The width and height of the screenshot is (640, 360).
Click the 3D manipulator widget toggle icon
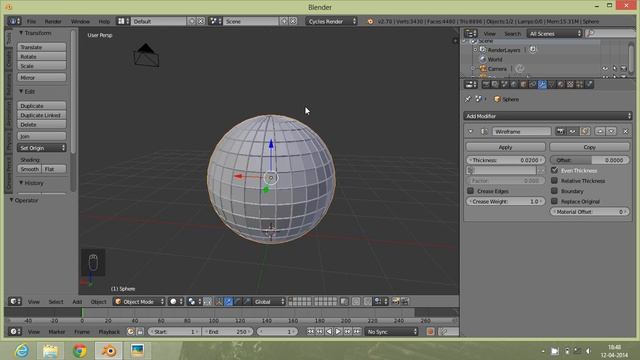pyautogui.click(x=219, y=302)
